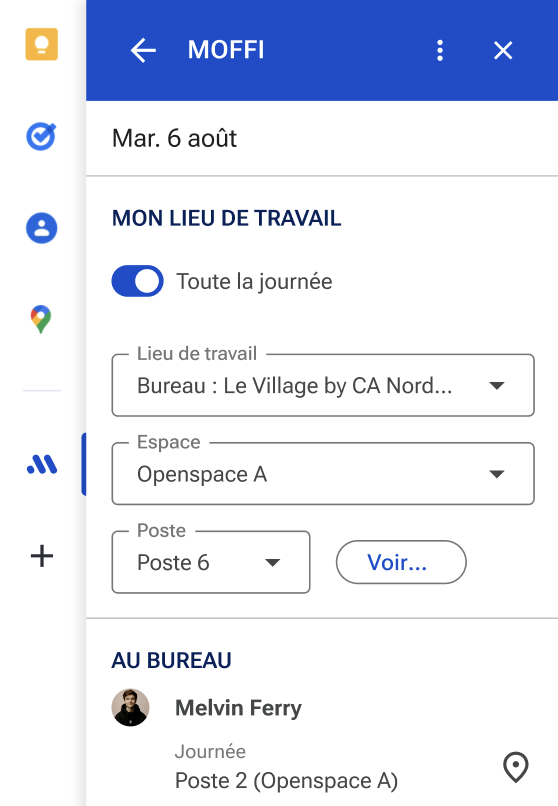This screenshot has height=806, width=558.
Task: Close the MOFFI side panel
Action: point(503,50)
